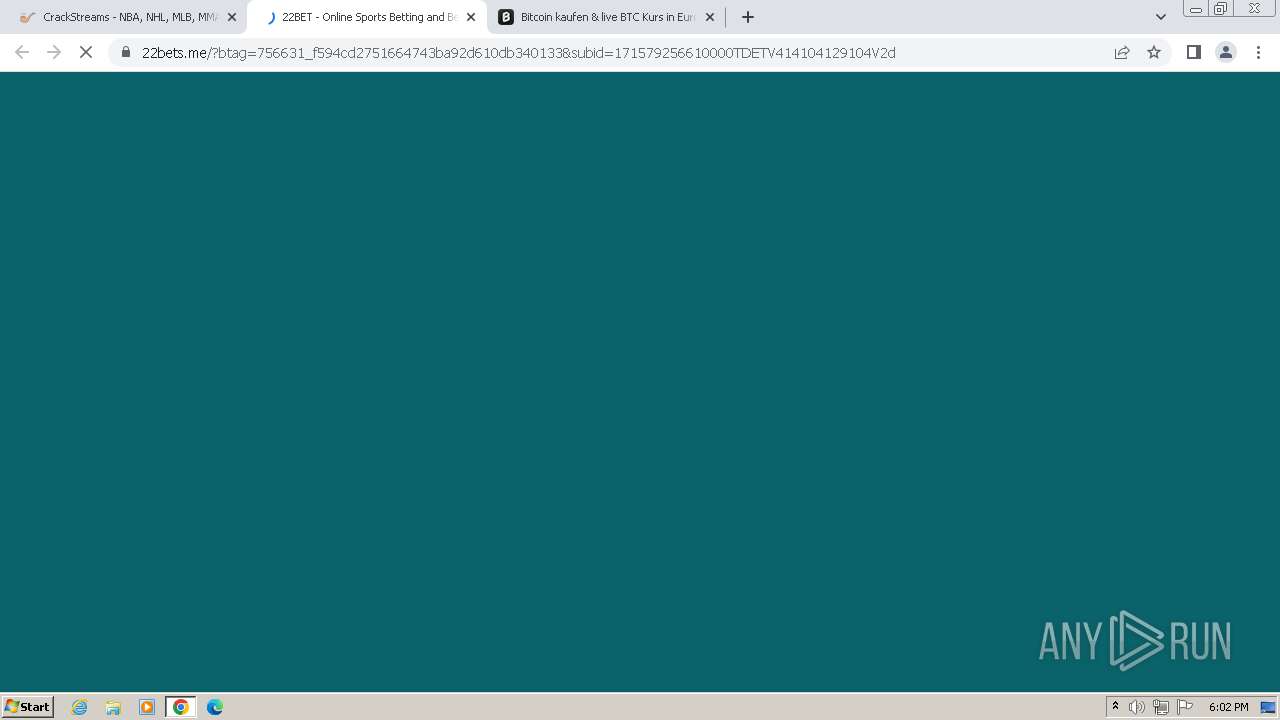Open the Bitcoin kaufen & live BTC tab
1280x720 pixels.
[x=607, y=17]
